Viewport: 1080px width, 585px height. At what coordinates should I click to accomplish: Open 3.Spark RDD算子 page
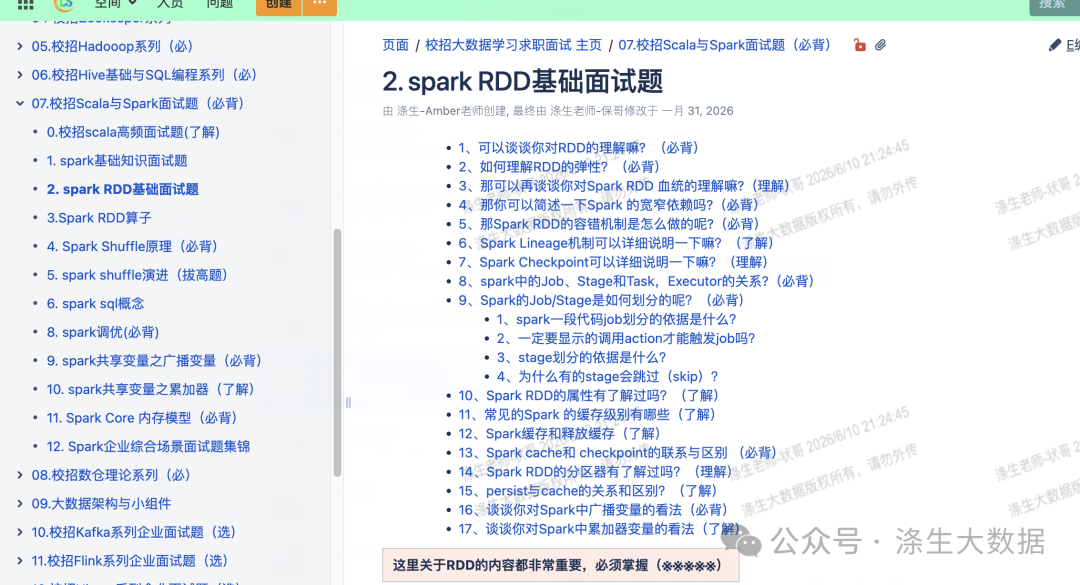click(x=99, y=218)
